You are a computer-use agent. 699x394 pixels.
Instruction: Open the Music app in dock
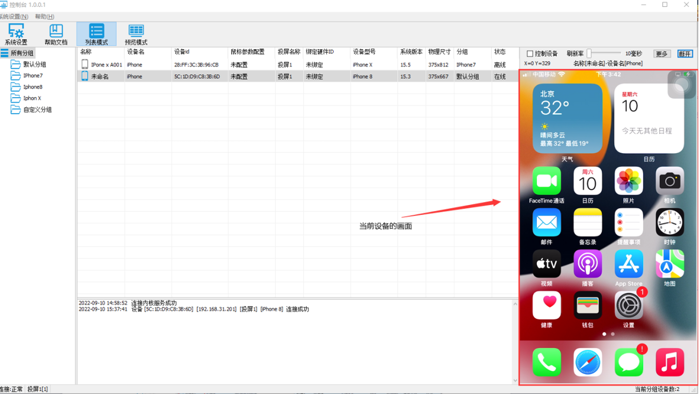[670, 362]
